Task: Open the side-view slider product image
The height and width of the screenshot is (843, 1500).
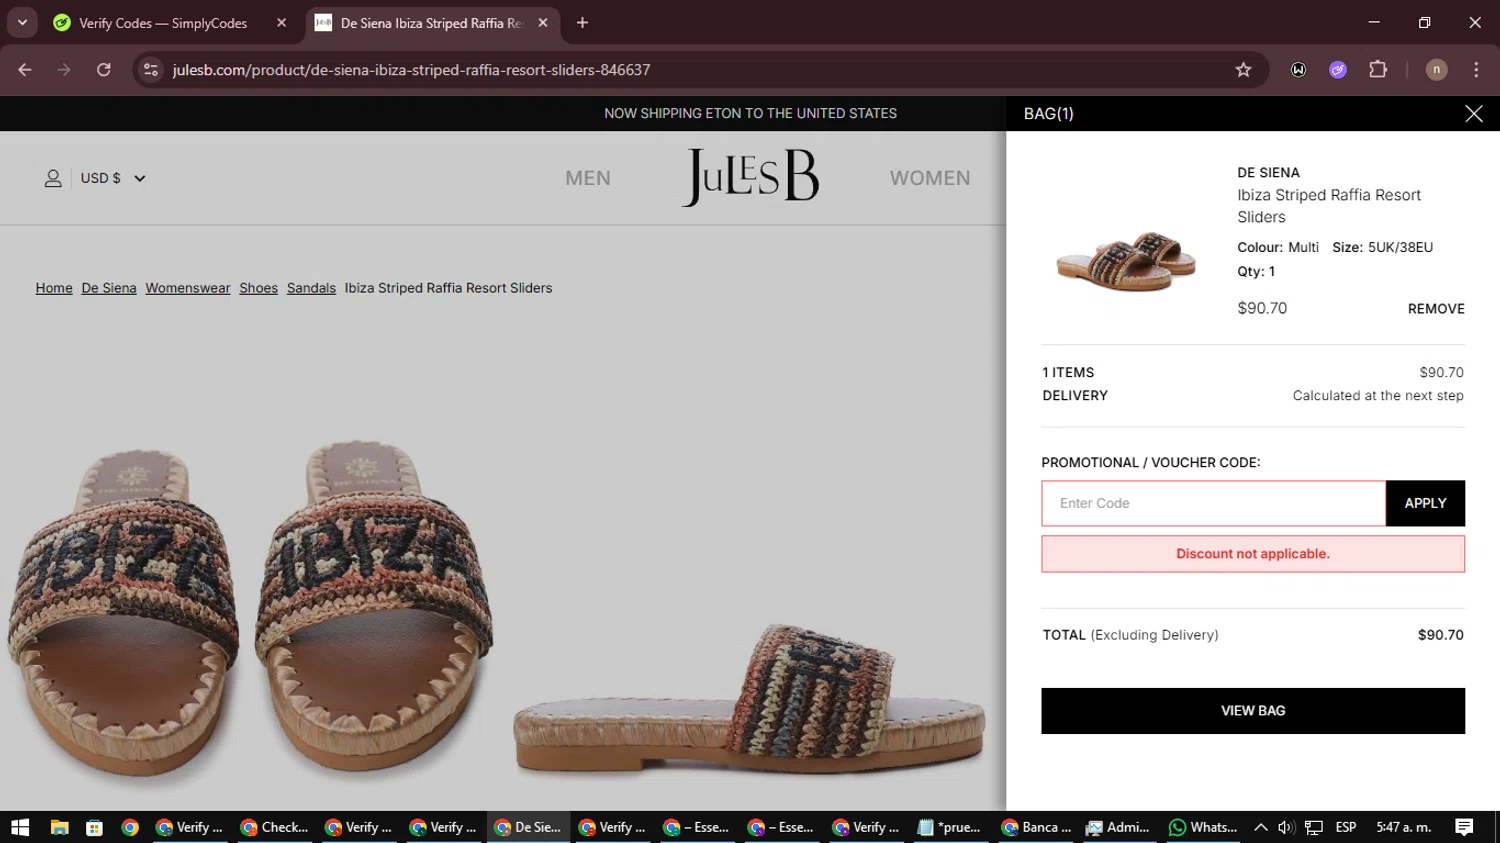Action: pyautogui.click(x=750, y=700)
